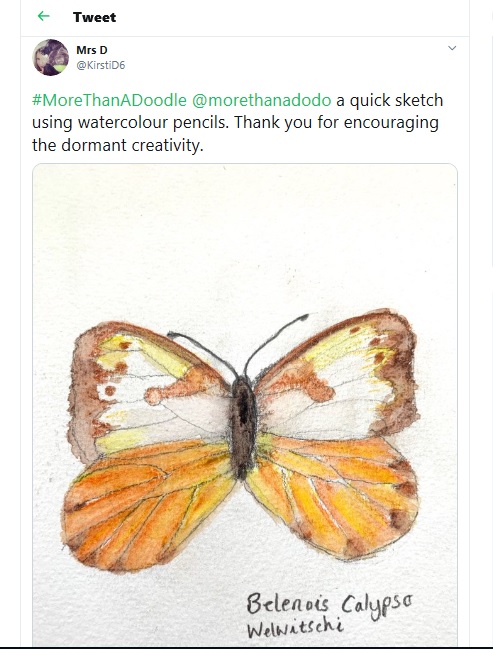Click the yellow lower right wing

(333, 495)
